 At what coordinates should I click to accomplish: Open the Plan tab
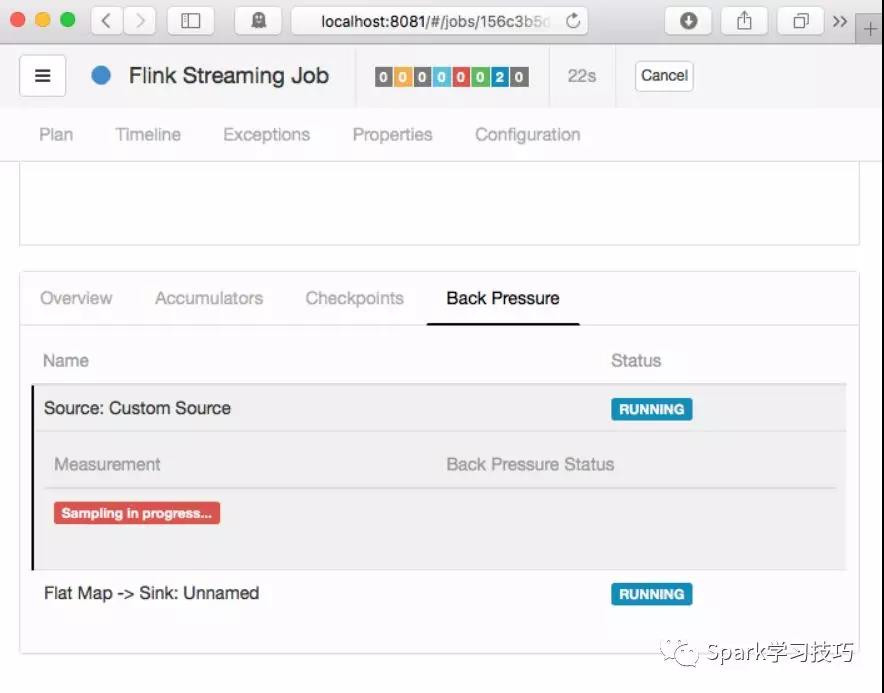coord(56,135)
